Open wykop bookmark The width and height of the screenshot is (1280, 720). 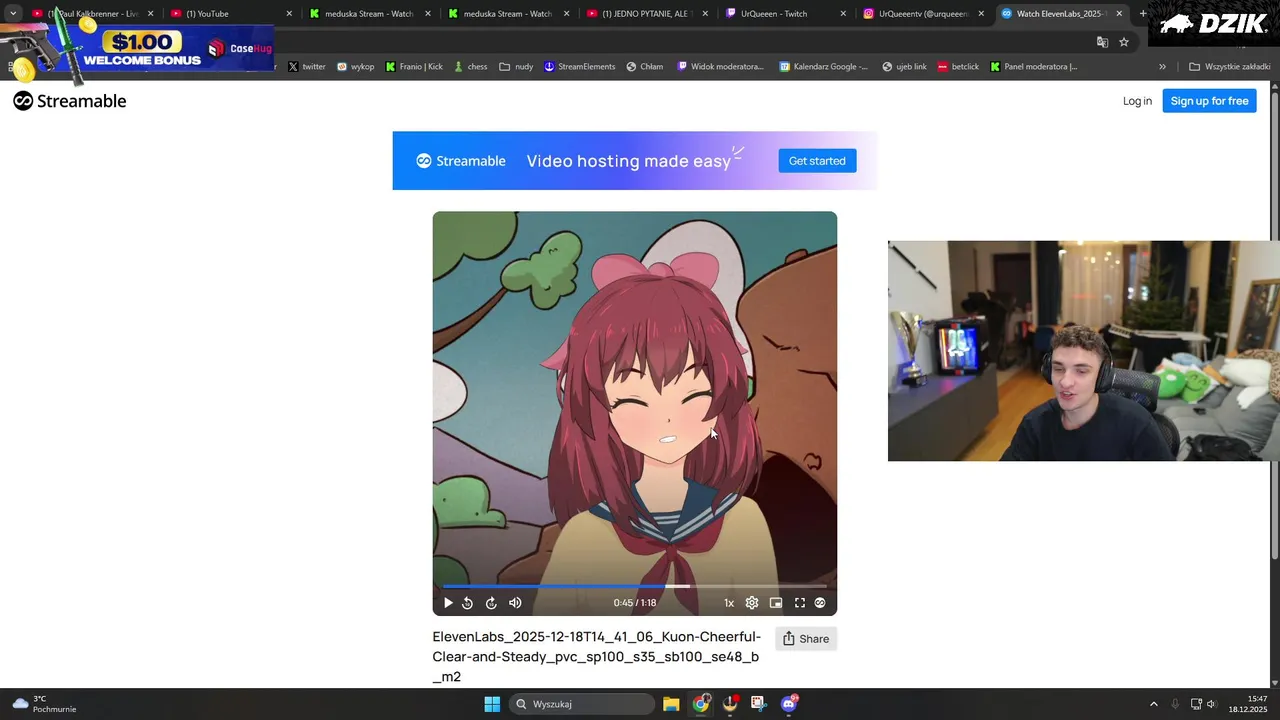(x=356, y=67)
